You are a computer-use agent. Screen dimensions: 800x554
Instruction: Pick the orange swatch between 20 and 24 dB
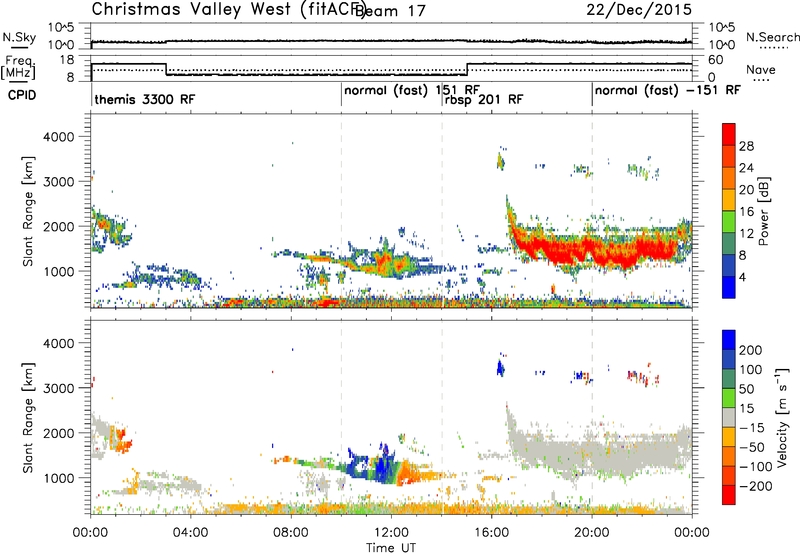click(729, 179)
